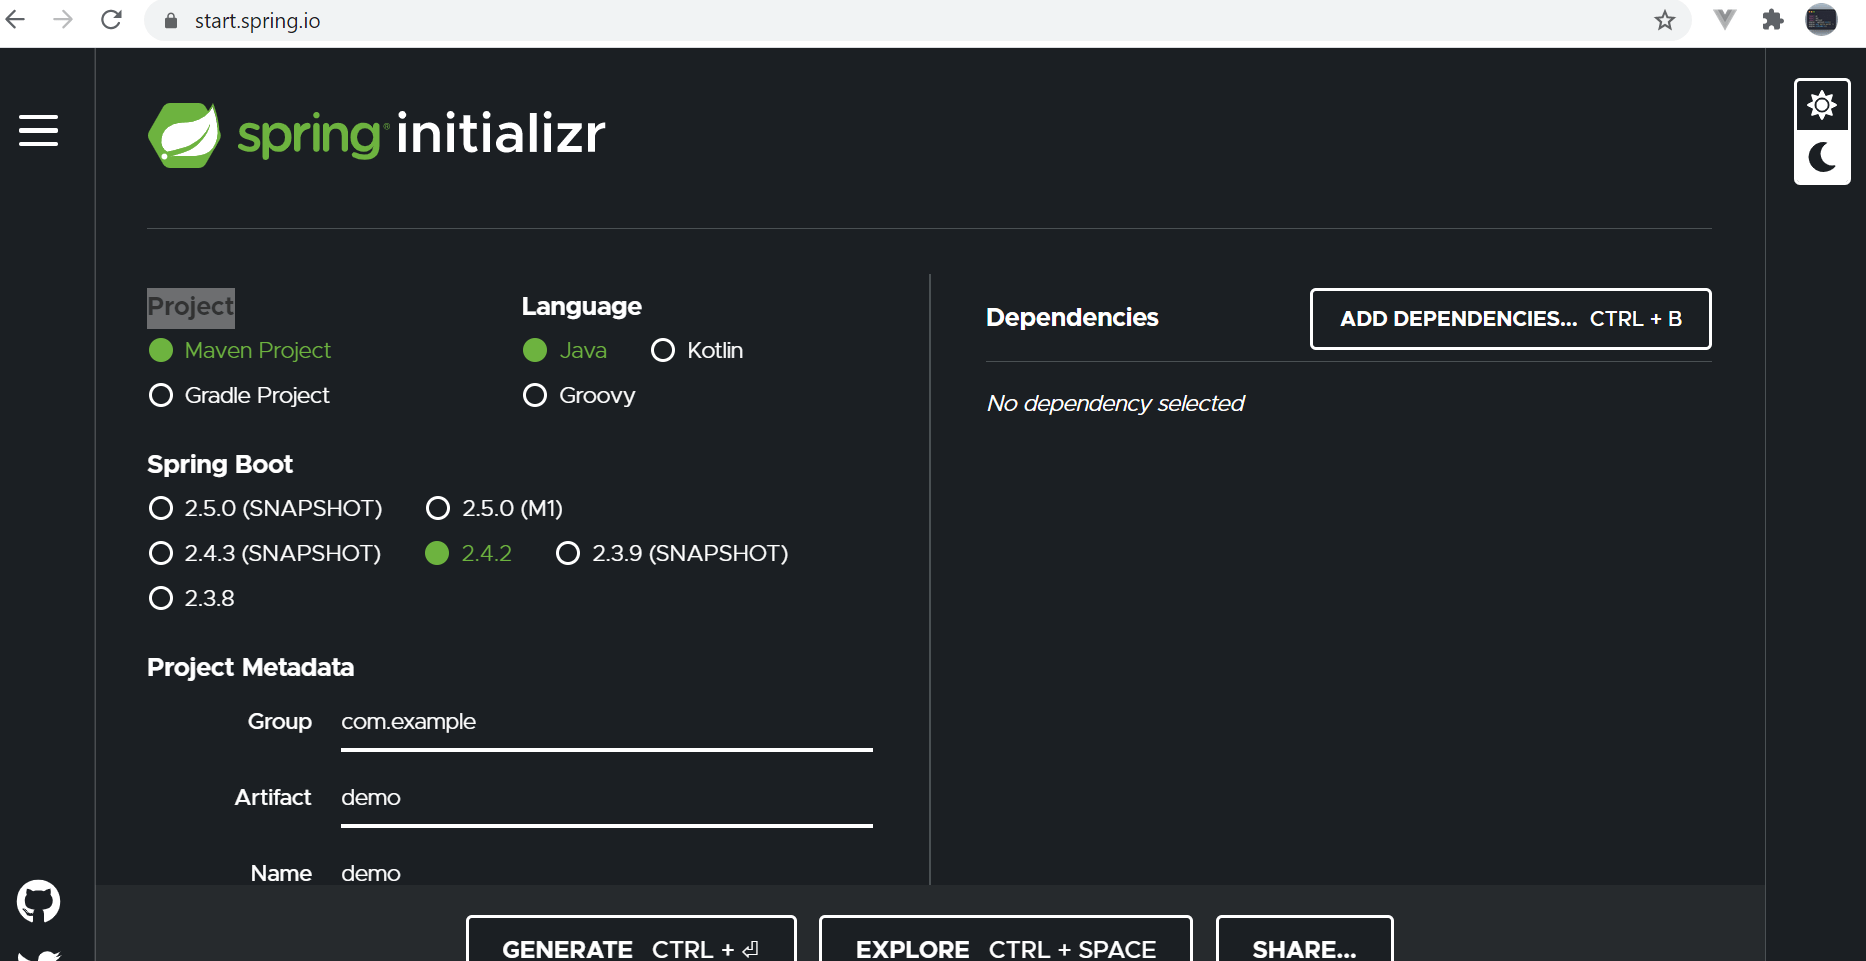Open the GitHub link icon
This screenshot has width=1866, height=961.
38,902
